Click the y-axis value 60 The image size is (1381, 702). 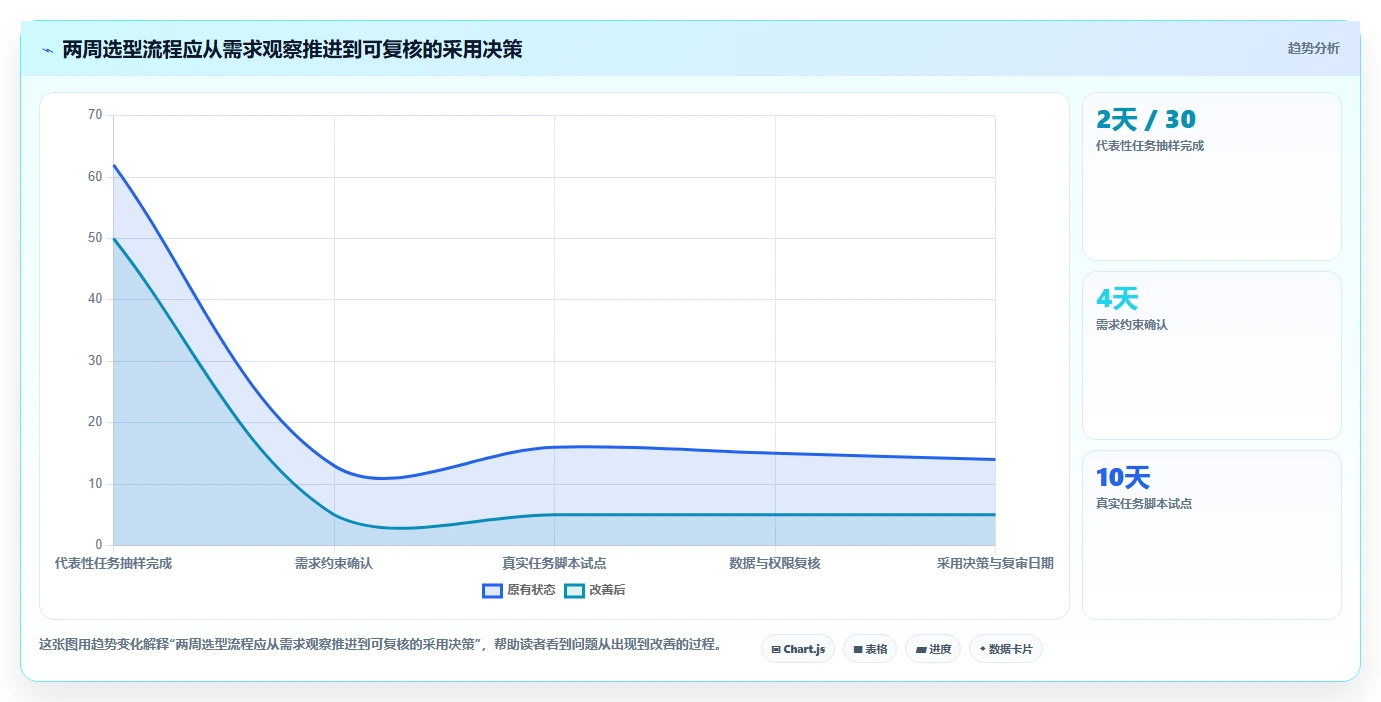pos(95,177)
